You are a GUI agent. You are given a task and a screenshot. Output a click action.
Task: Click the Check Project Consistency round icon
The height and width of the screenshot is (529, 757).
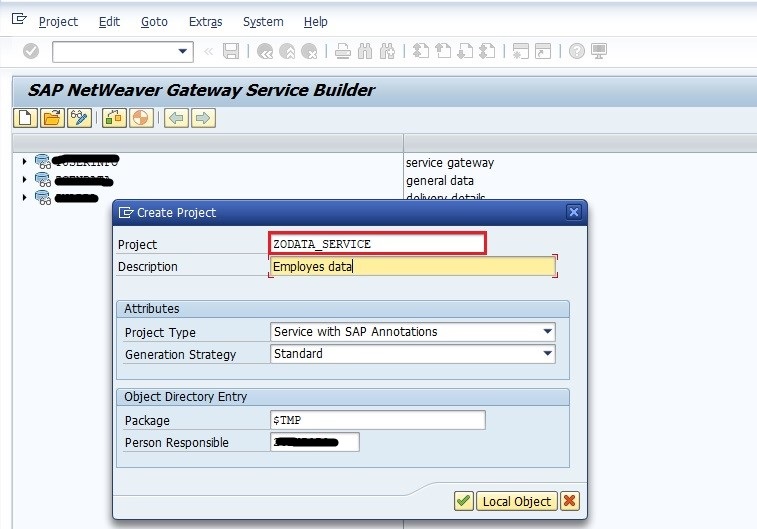click(x=141, y=118)
